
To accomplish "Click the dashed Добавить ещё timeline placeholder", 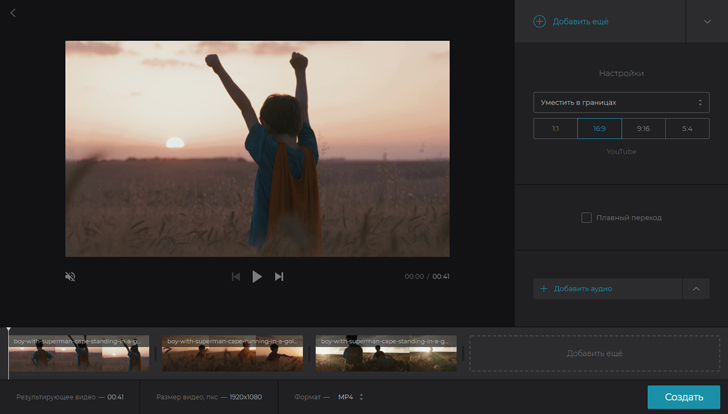I will [x=594, y=353].
